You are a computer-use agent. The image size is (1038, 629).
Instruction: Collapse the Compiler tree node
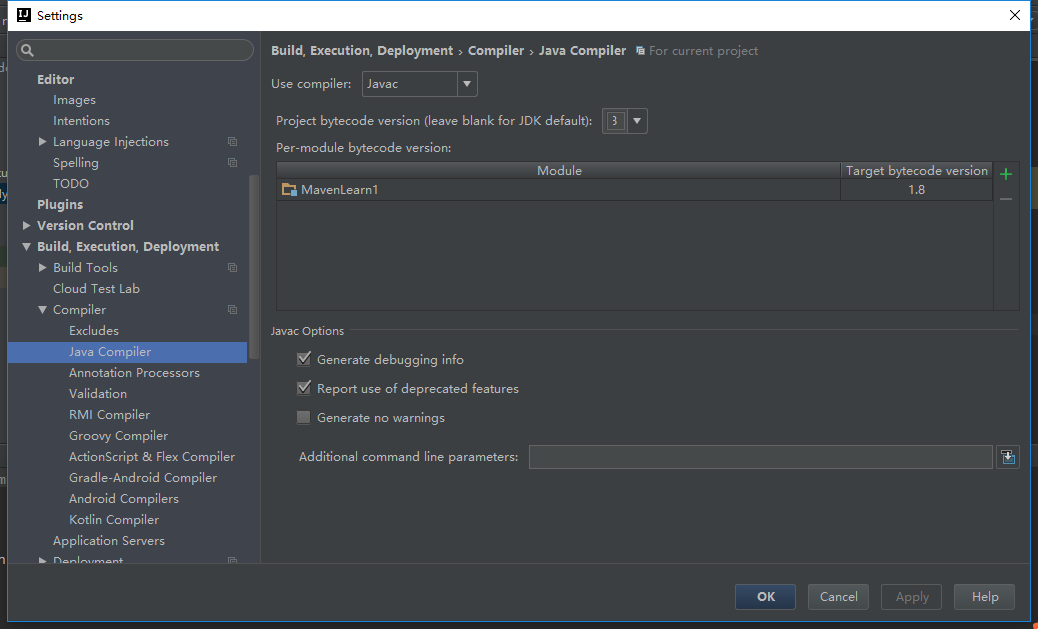[x=42, y=310]
